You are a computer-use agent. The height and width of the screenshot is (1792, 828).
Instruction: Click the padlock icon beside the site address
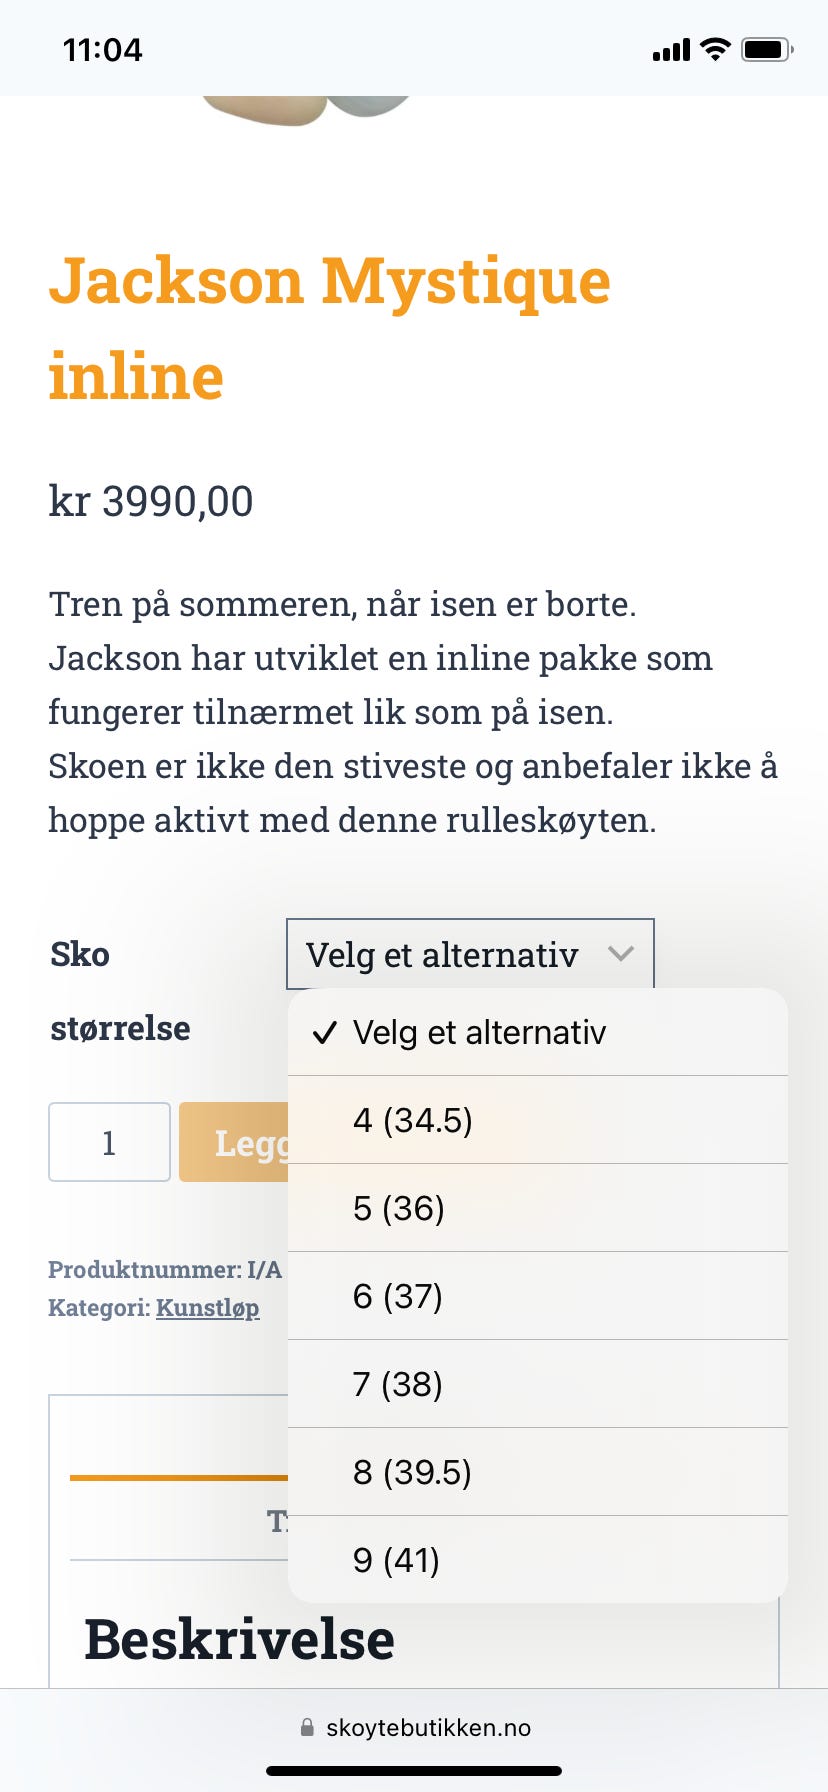point(307,1727)
